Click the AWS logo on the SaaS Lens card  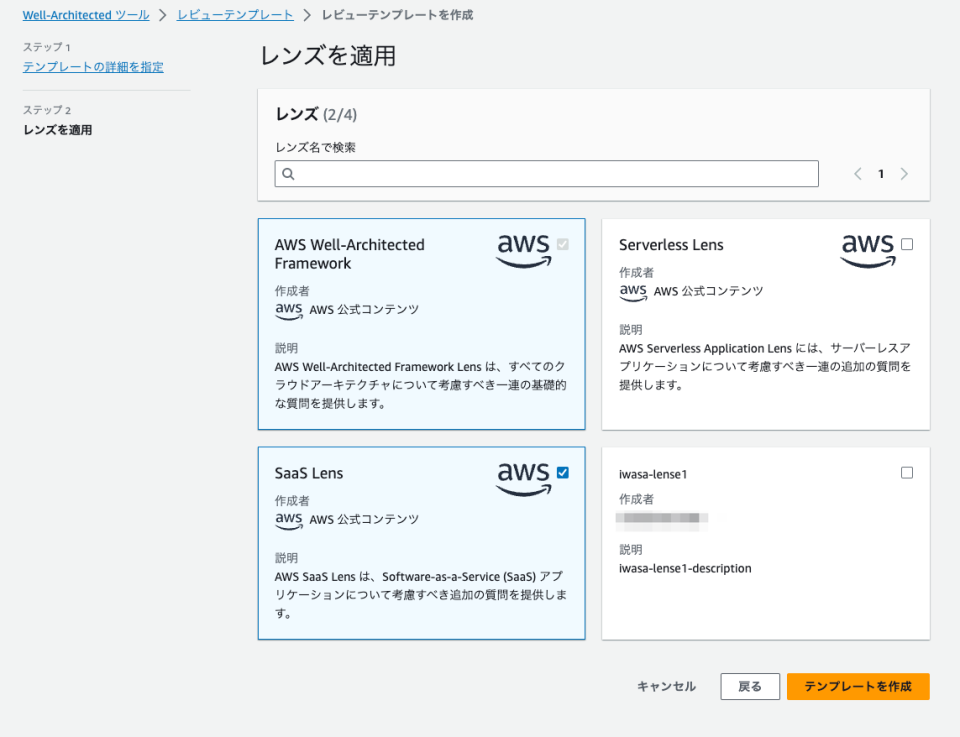[x=522, y=480]
